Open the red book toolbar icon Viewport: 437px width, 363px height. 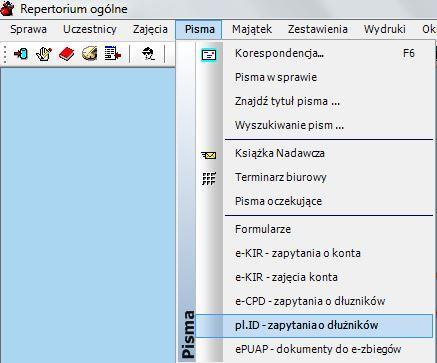click(x=67, y=54)
